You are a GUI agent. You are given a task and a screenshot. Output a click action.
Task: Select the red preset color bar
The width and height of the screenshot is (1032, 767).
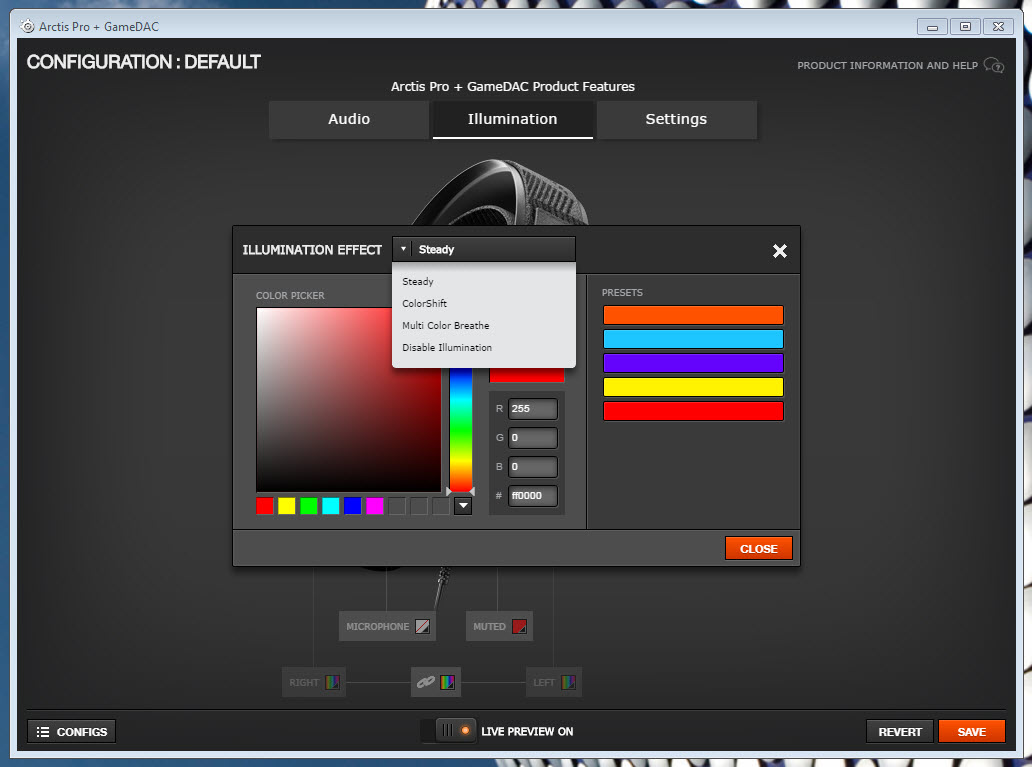click(693, 411)
